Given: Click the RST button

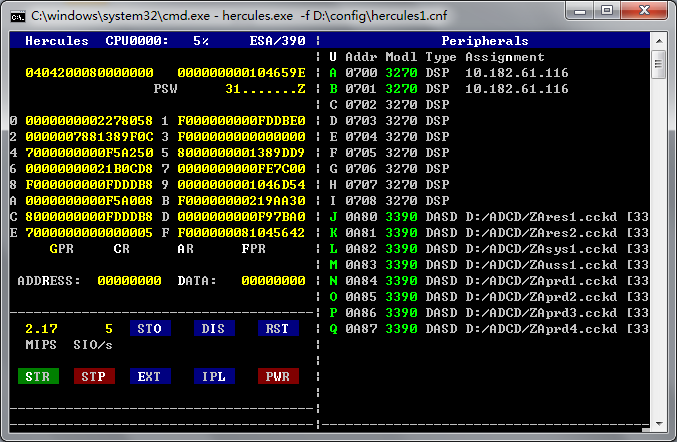Looking at the screenshot, I should coord(278,328).
